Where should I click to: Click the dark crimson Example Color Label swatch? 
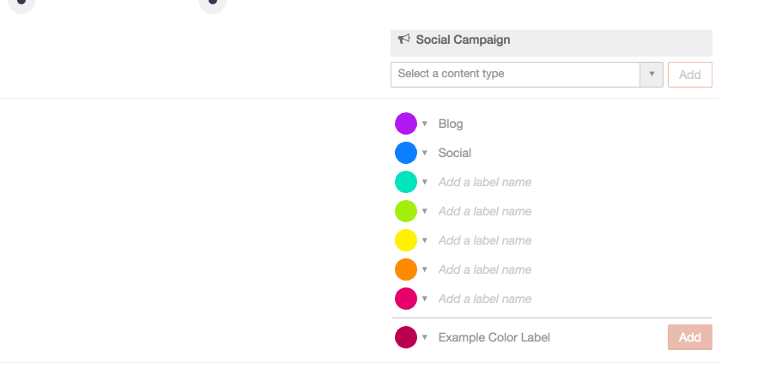click(406, 337)
